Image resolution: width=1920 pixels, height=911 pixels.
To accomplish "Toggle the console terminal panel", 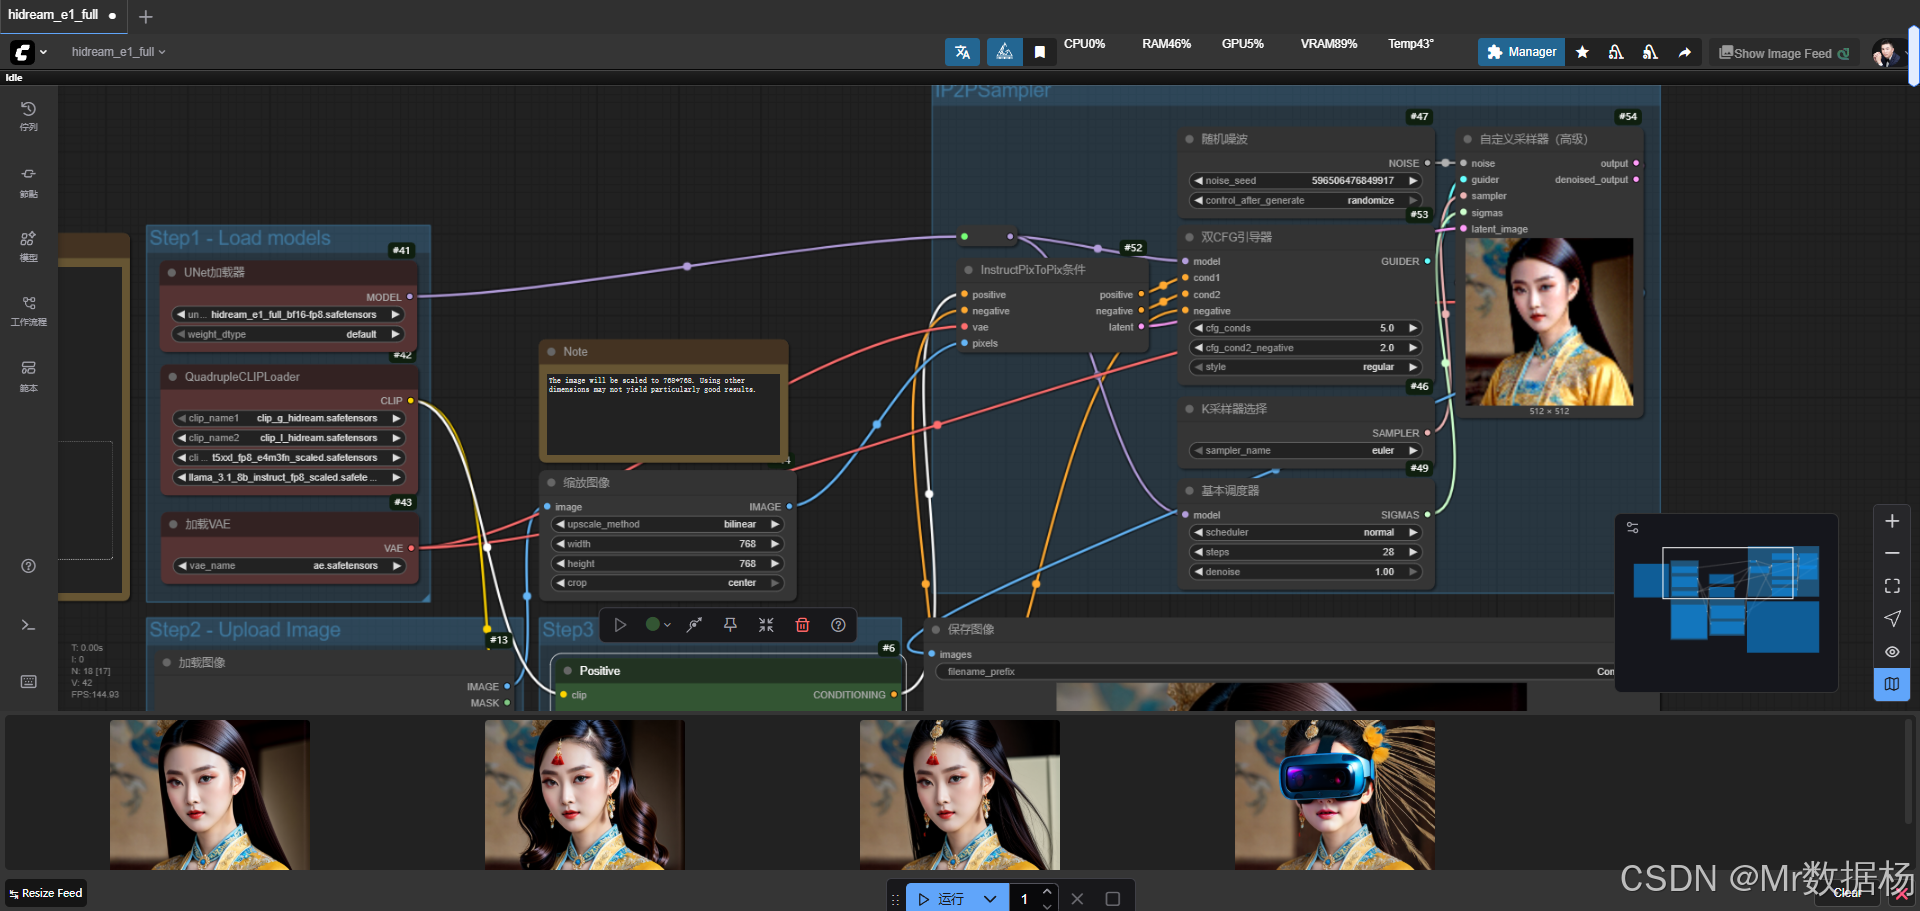I will (x=28, y=625).
